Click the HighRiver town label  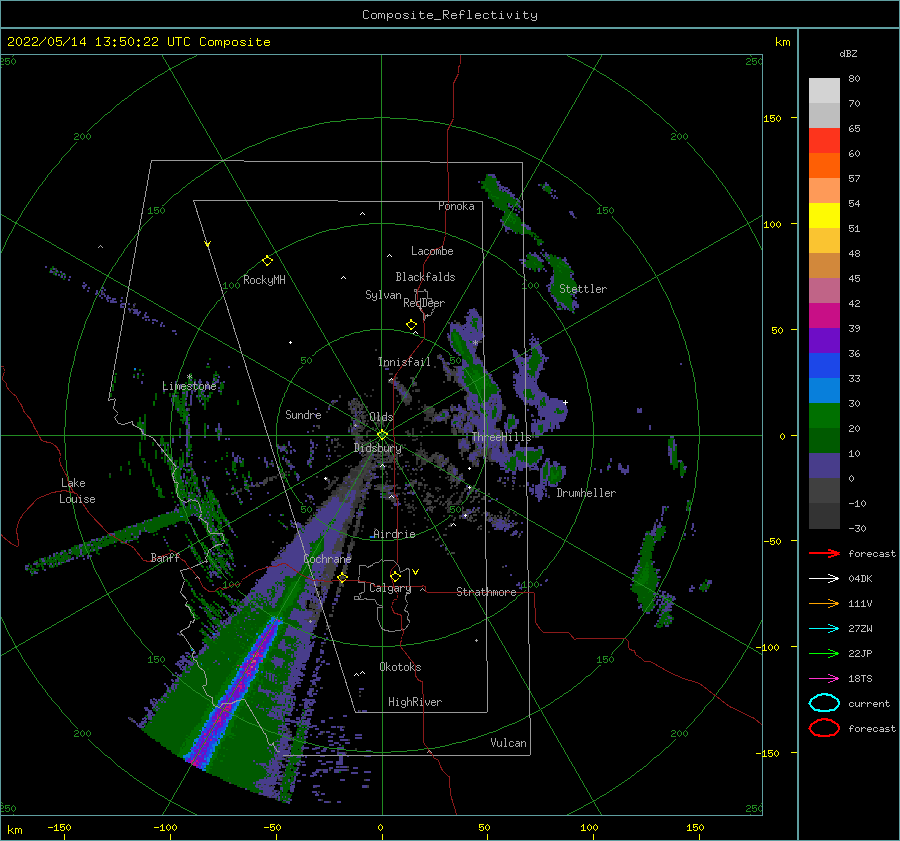pos(415,702)
